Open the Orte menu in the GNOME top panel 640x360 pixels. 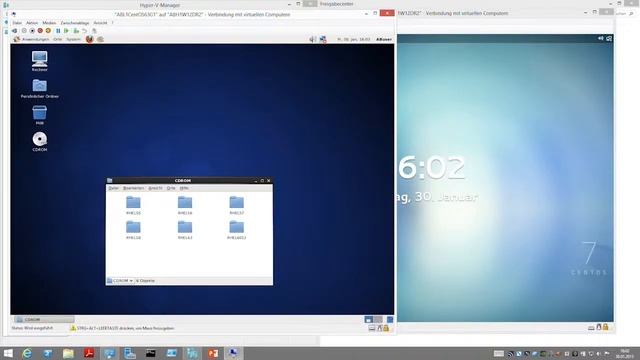(58, 39)
